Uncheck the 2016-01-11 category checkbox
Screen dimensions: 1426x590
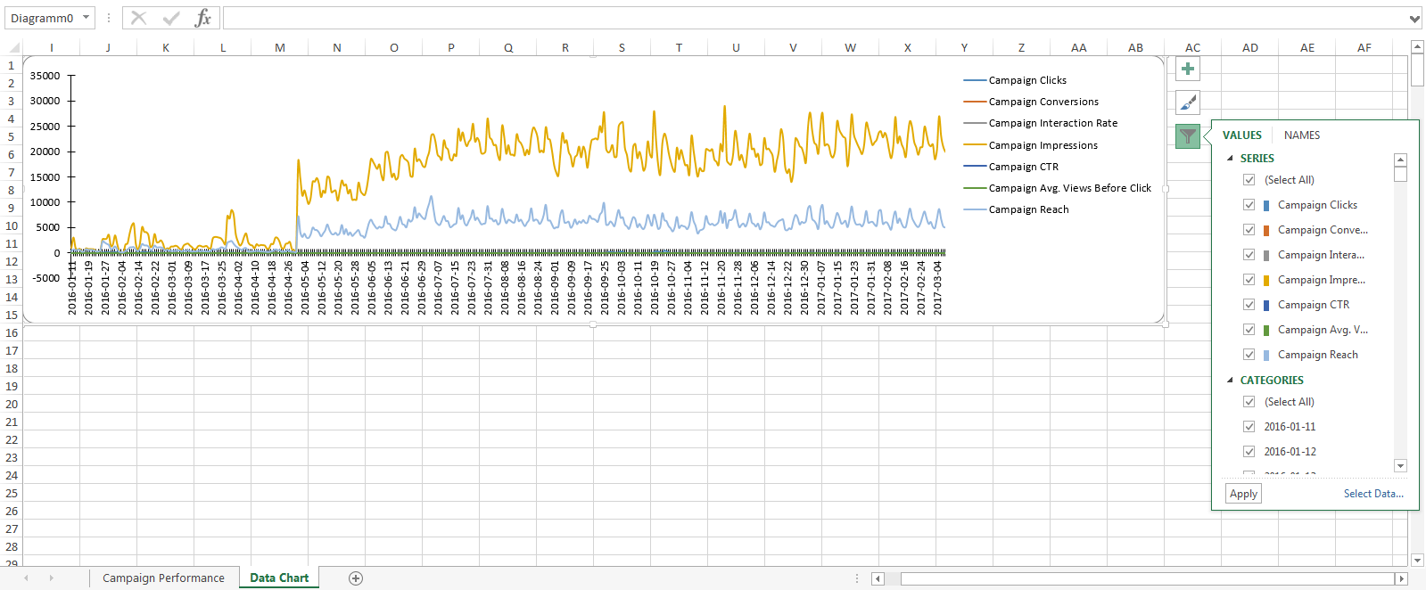point(1249,427)
